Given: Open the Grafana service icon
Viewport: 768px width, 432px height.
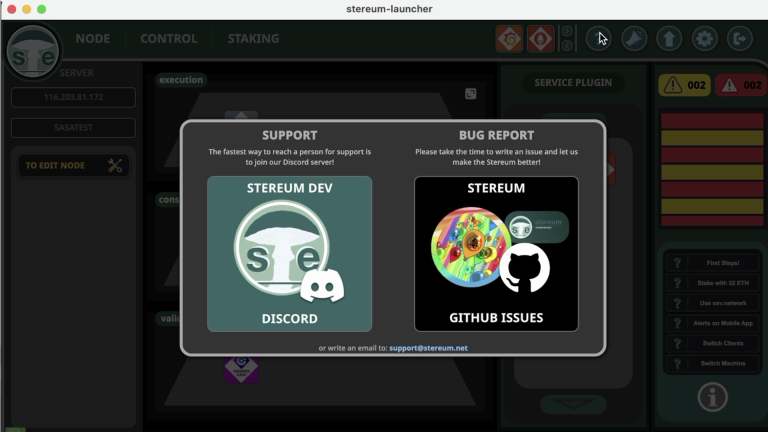Looking at the screenshot, I should pyautogui.click(x=509, y=38).
